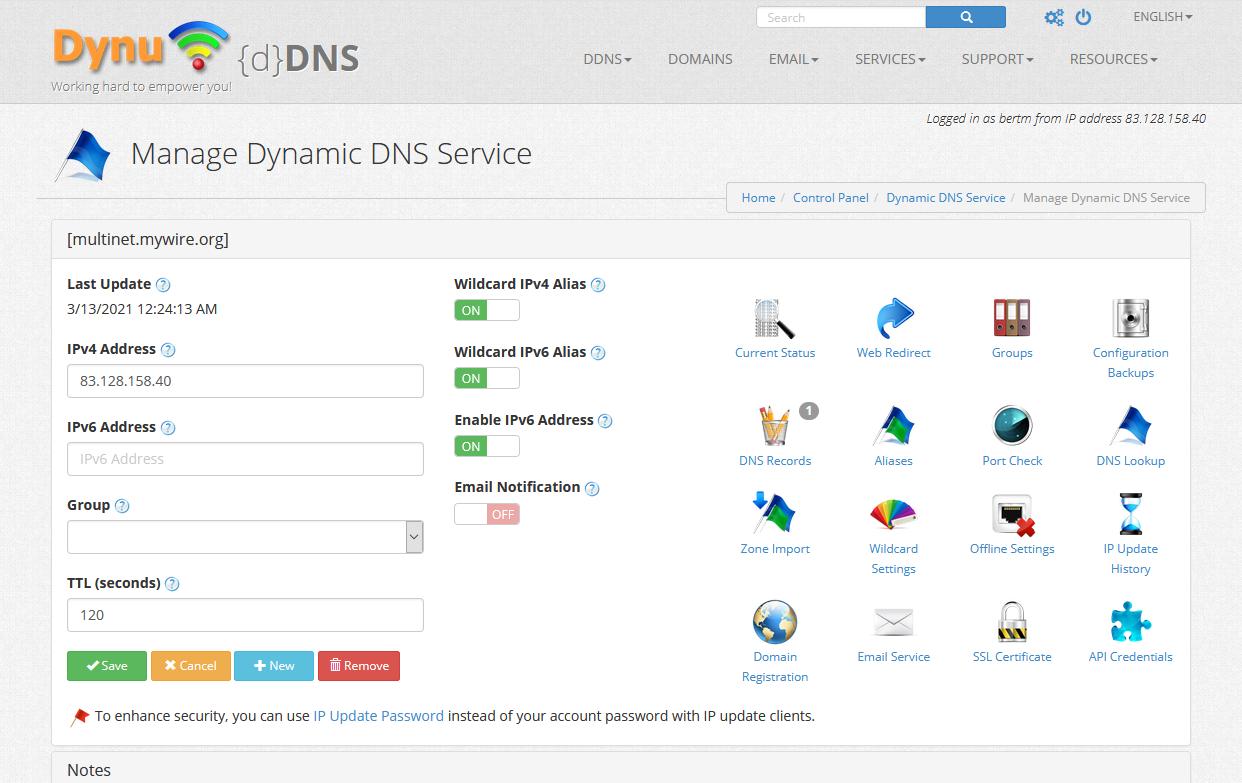Screen dimensions: 1242x783
Task: Open the Current Status icon
Action: [x=775, y=319]
